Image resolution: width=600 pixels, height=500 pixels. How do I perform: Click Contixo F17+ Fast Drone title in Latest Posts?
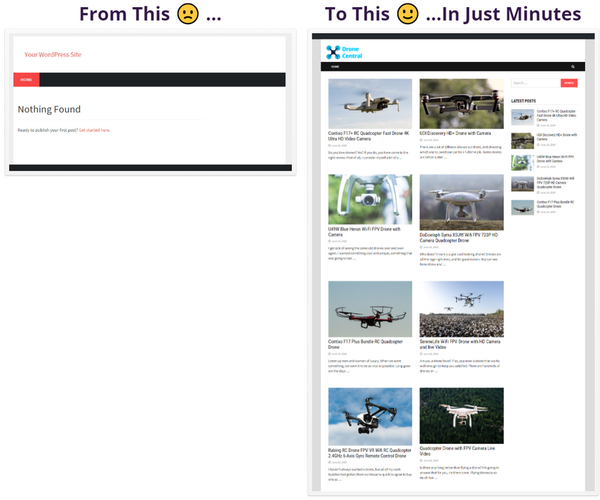[556, 115]
